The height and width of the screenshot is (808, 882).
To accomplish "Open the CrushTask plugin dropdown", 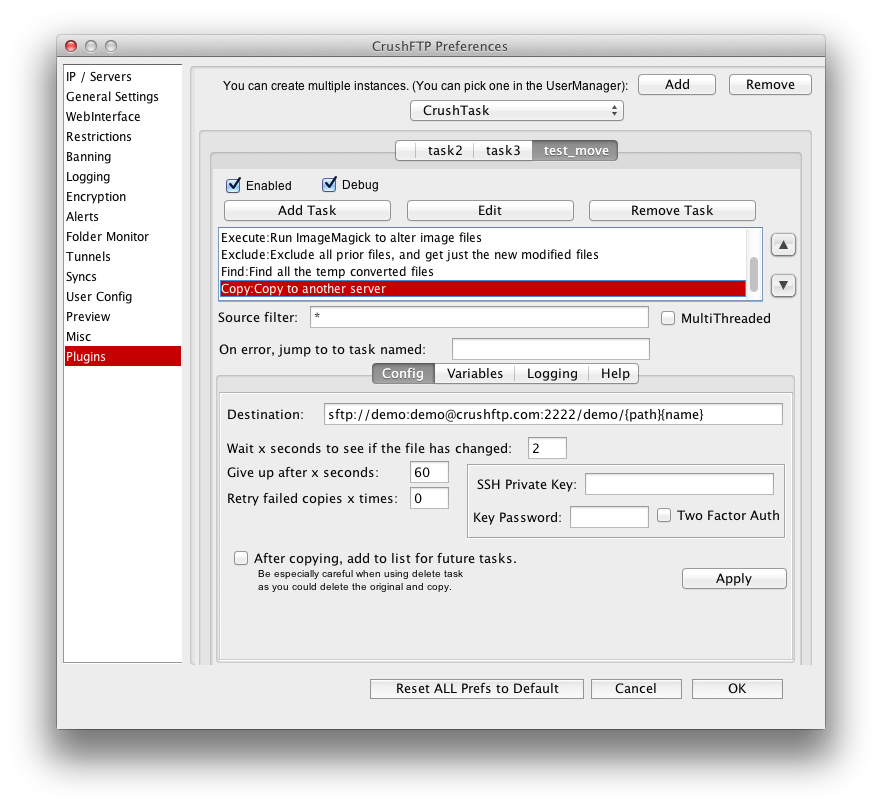I will pos(516,110).
